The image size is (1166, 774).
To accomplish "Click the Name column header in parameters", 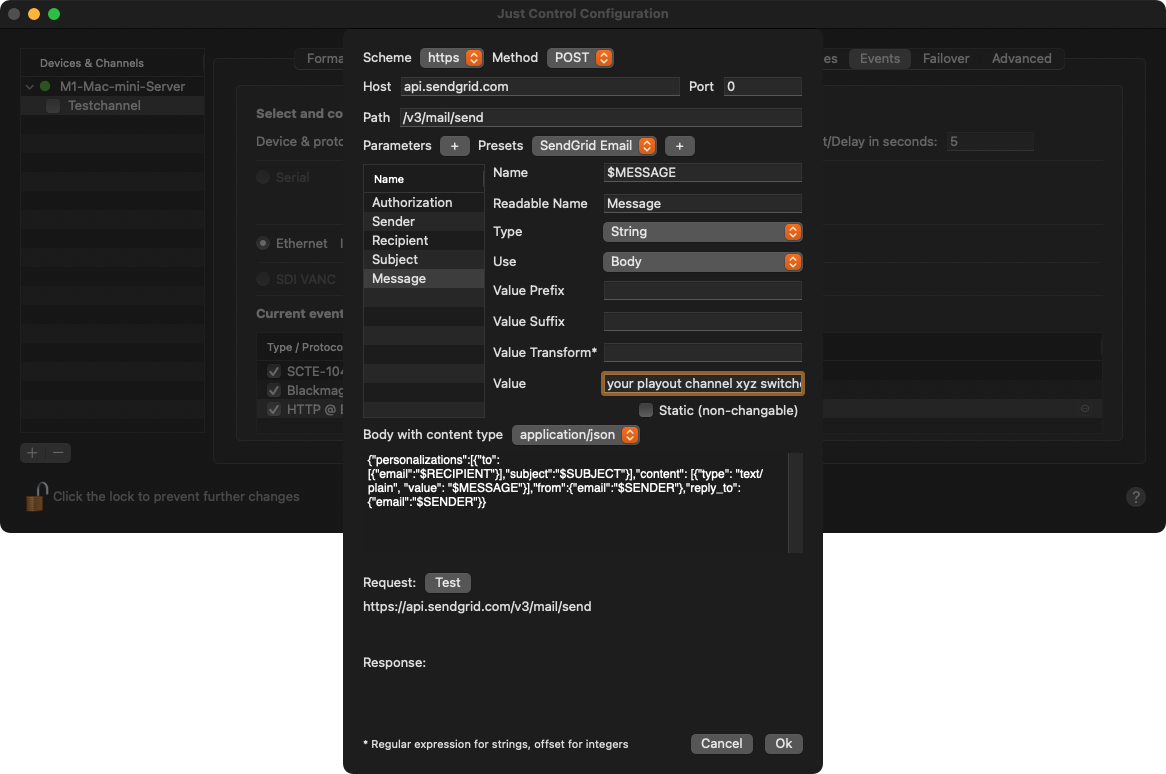I will 424,179.
